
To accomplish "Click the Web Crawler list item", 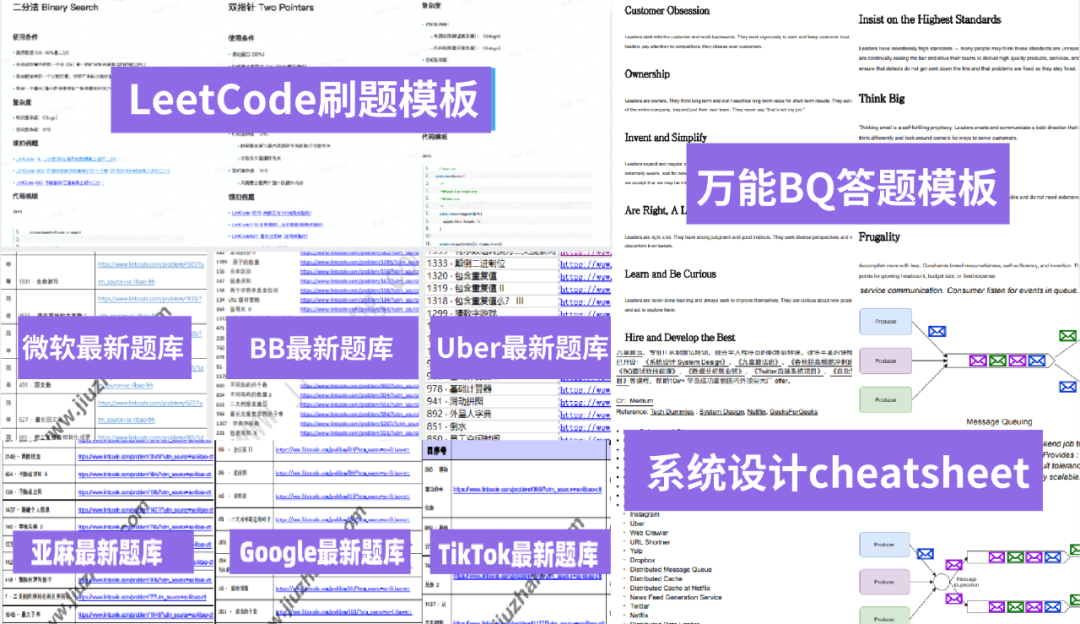I will point(649,532).
